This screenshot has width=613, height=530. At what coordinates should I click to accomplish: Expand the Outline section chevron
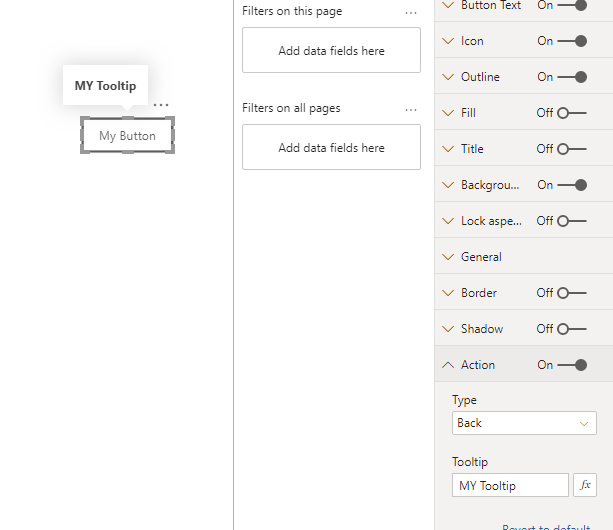click(448, 77)
